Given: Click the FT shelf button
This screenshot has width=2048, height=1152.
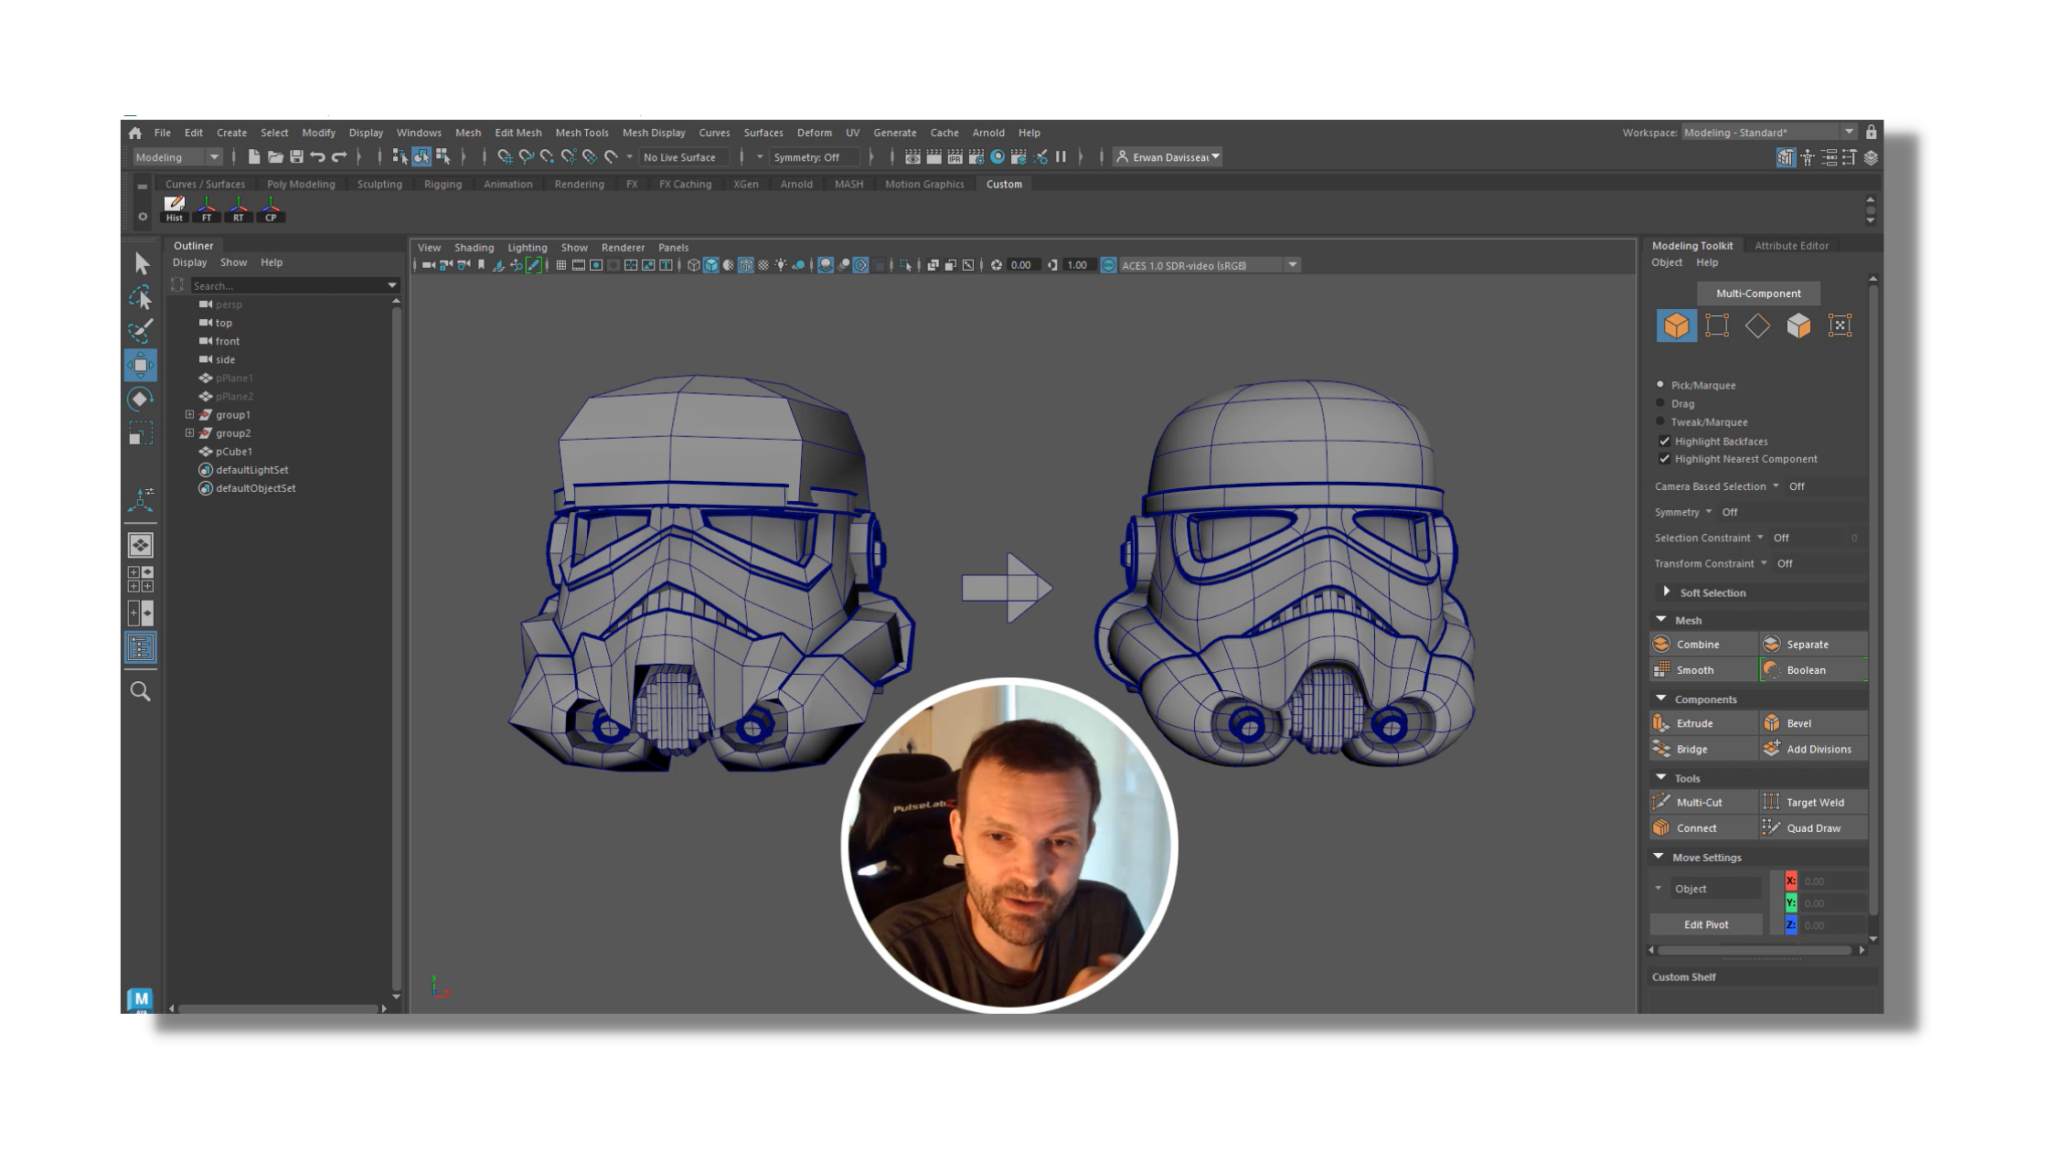Looking at the screenshot, I should coord(207,208).
